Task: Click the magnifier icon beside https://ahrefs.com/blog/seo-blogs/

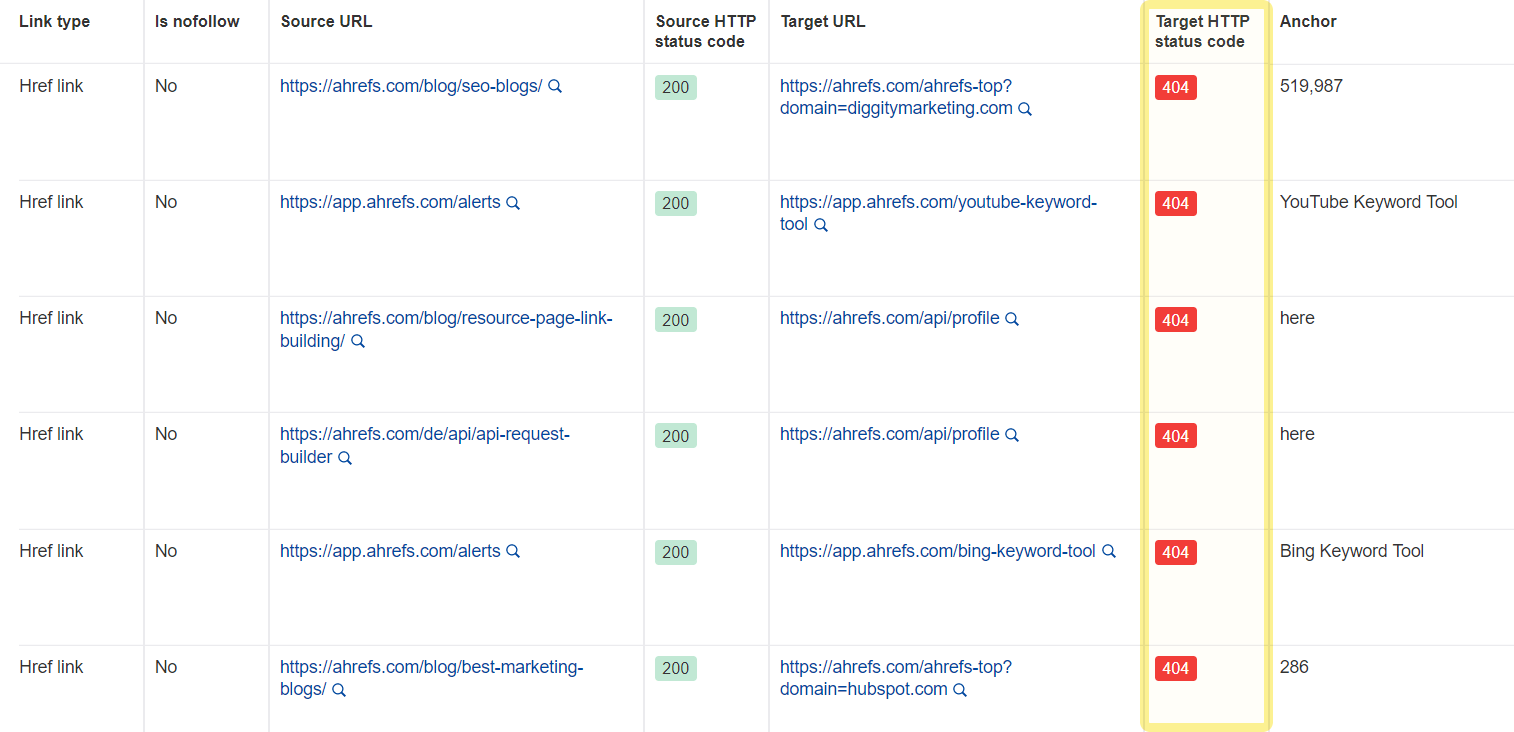Action: [555, 86]
